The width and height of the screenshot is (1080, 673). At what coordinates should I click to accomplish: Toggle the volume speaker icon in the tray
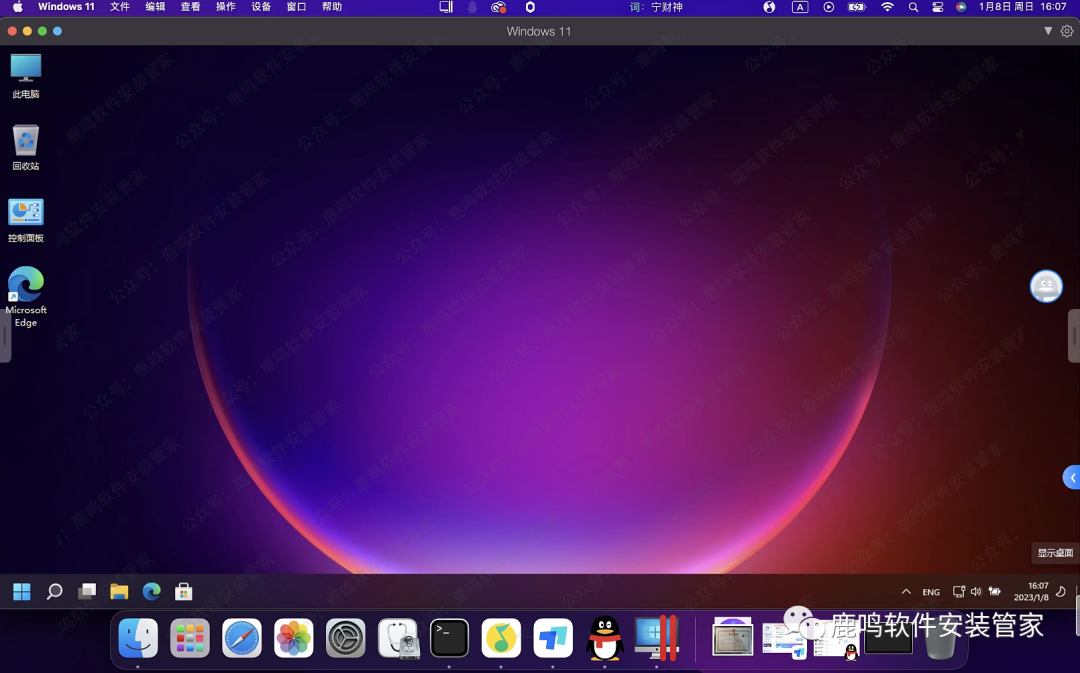976,592
